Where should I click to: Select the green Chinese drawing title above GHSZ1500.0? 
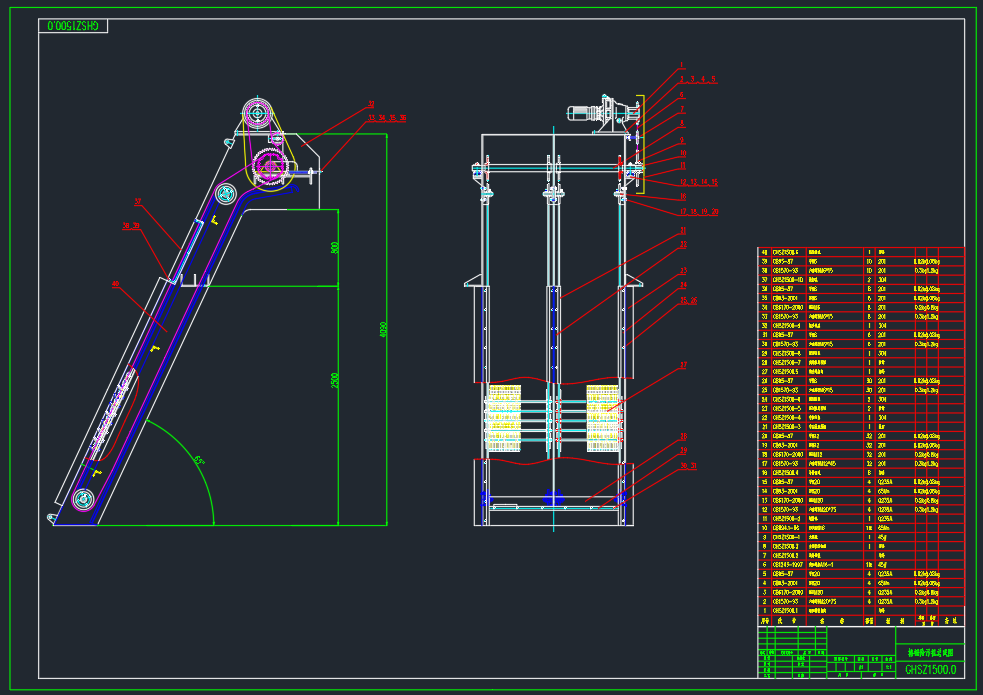click(930, 652)
